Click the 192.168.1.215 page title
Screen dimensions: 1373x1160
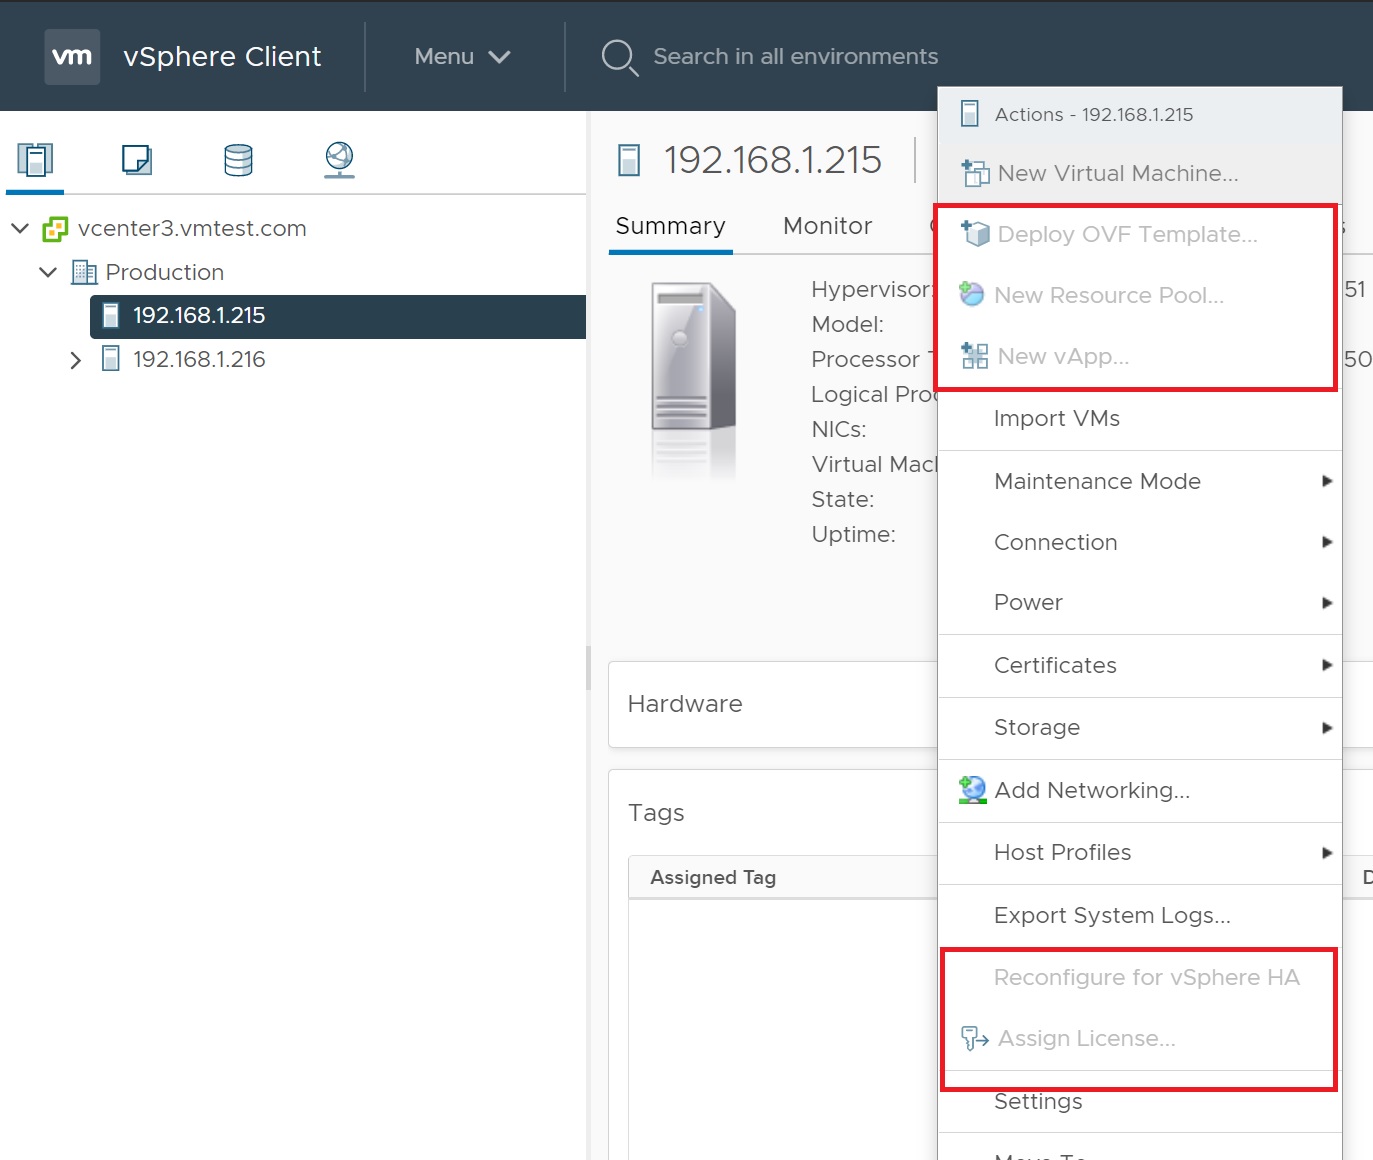pyautogui.click(x=773, y=160)
